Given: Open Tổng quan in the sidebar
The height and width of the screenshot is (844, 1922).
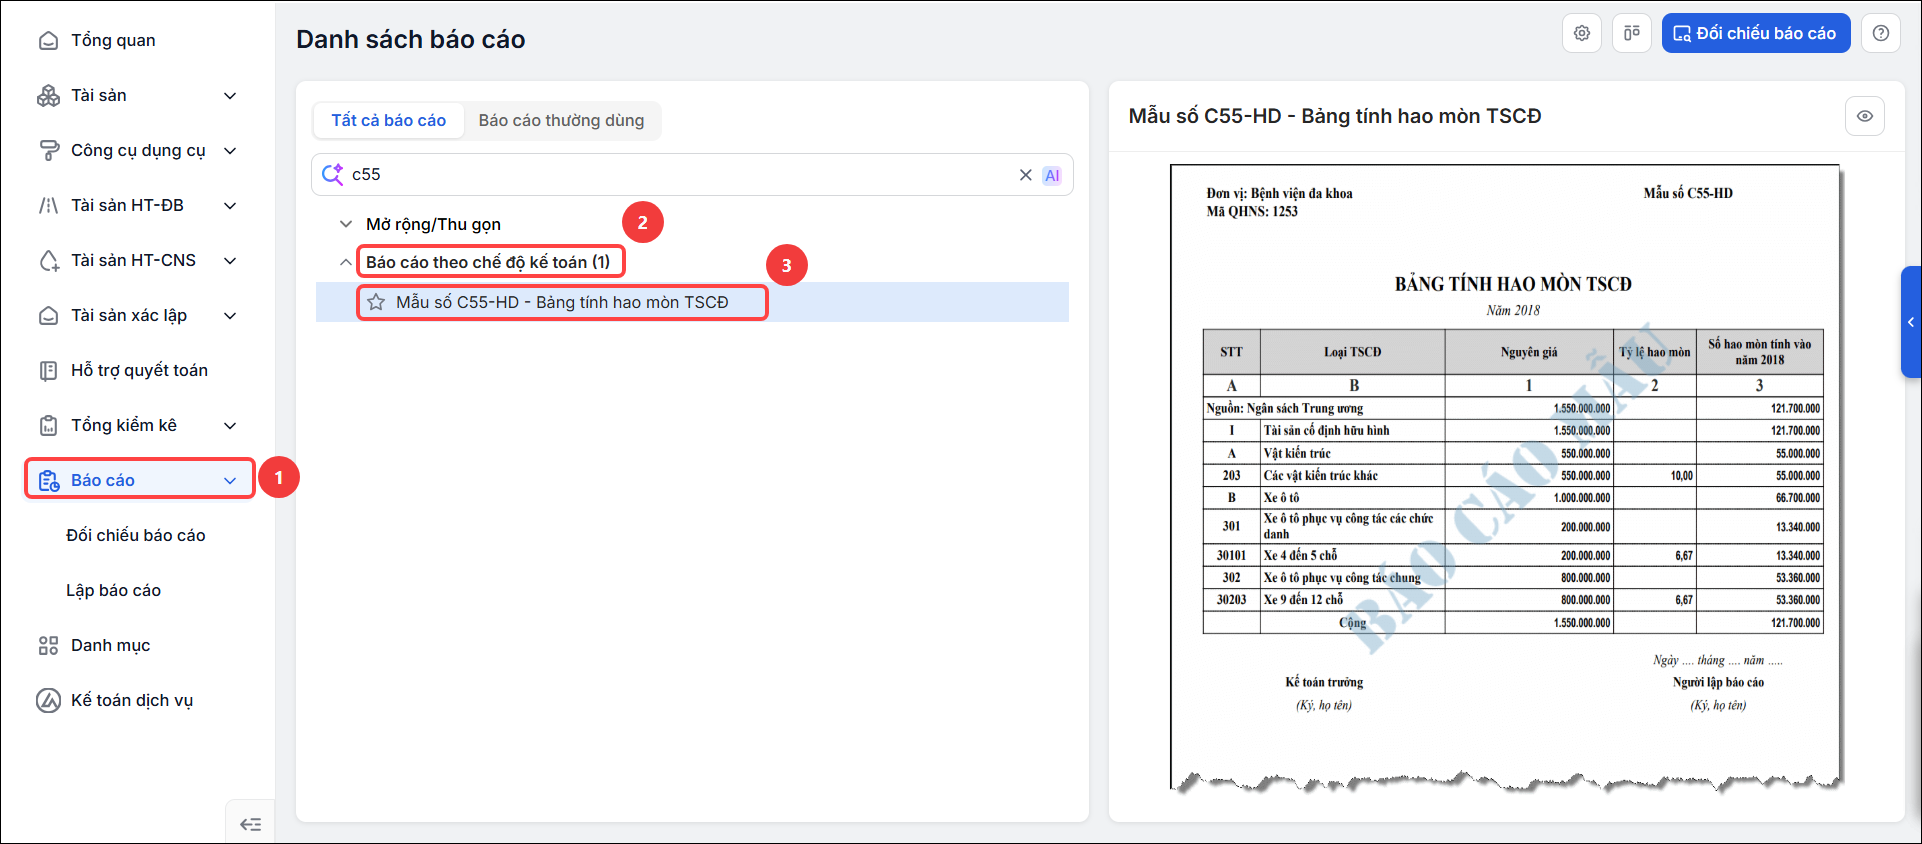Looking at the screenshot, I should pyautogui.click(x=113, y=40).
